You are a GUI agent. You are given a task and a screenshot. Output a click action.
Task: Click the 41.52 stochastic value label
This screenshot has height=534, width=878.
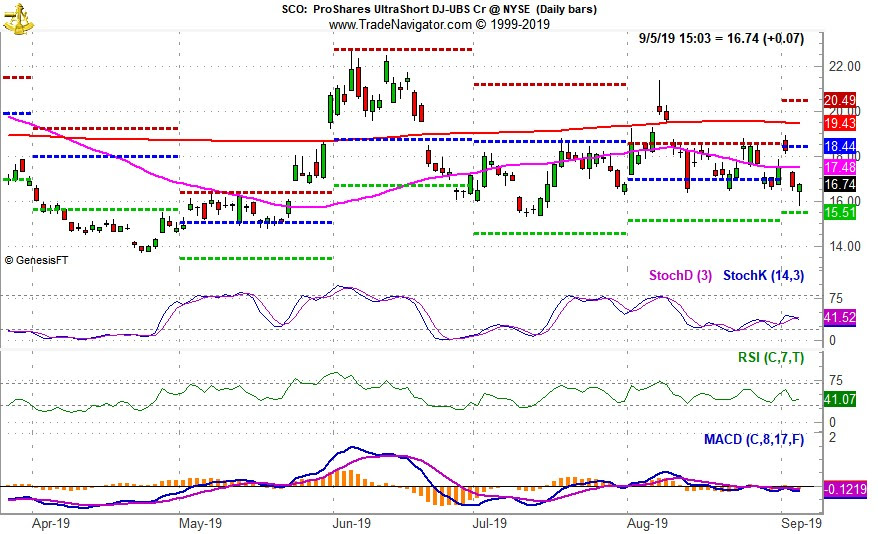pos(839,317)
